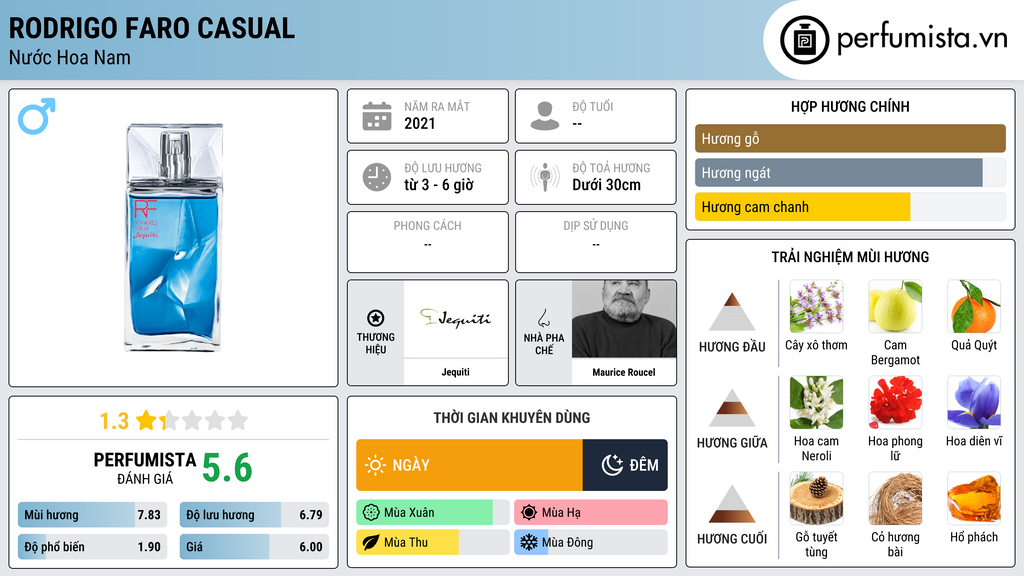Click the Hương đầu pyramid icon
The height and width of the screenshot is (576, 1024).
[x=732, y=312]
